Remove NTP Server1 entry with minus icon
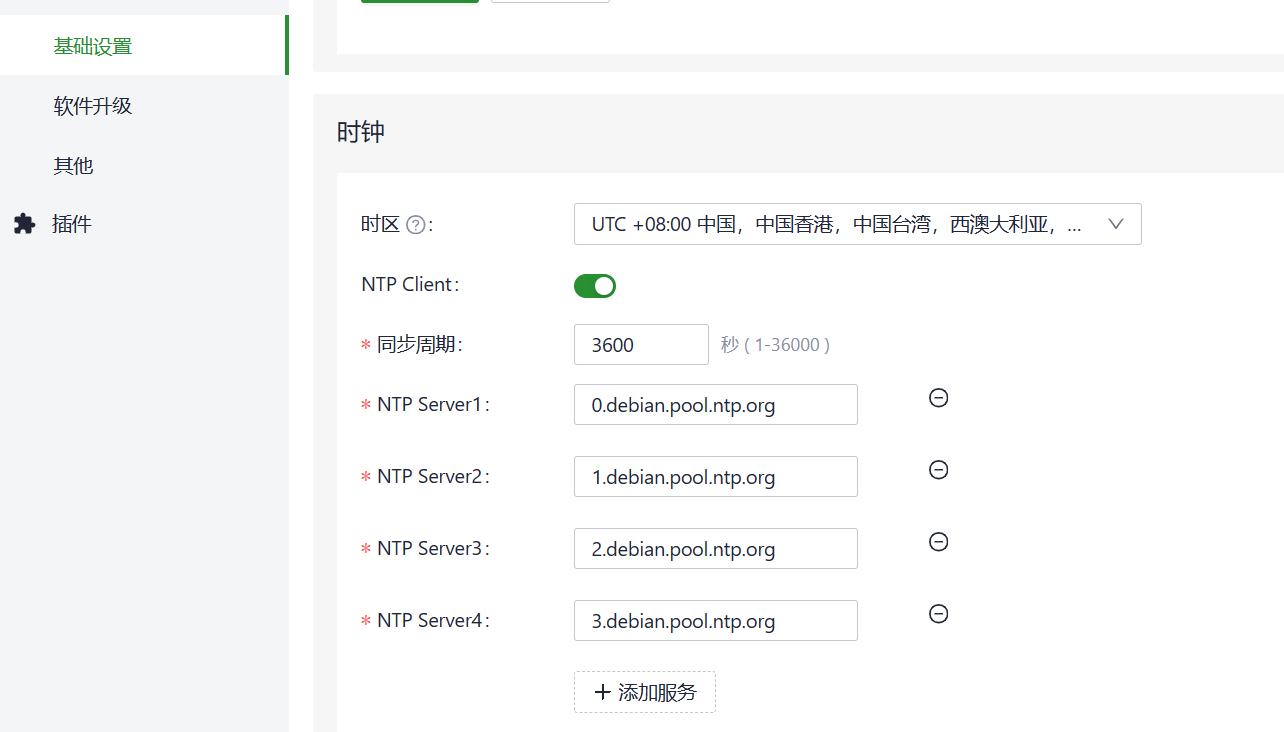Image resolution: width=1284 pixels, height=732 pixels. pos(938,398)
